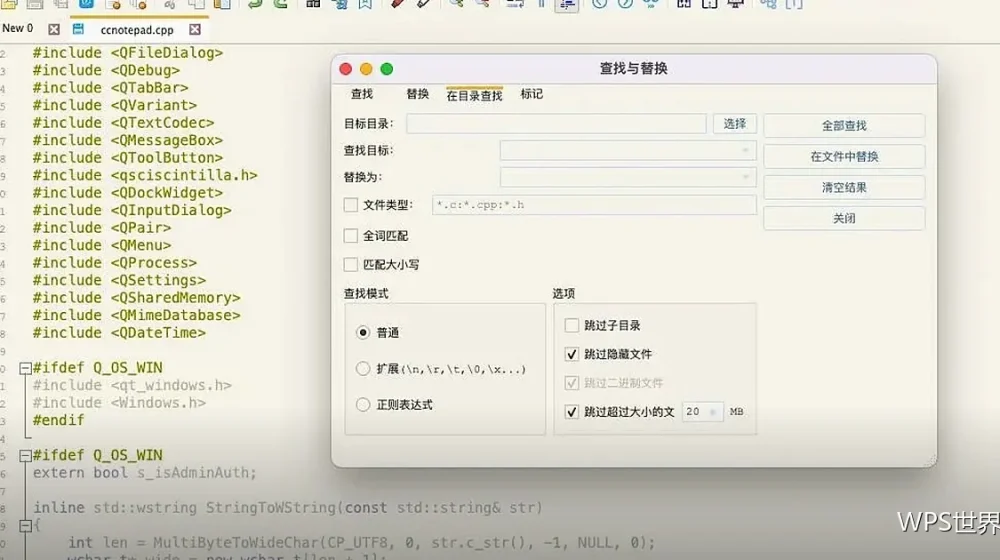
Task: Click the 查找与替换 dialog title bar
Action: tap(633, 68)
